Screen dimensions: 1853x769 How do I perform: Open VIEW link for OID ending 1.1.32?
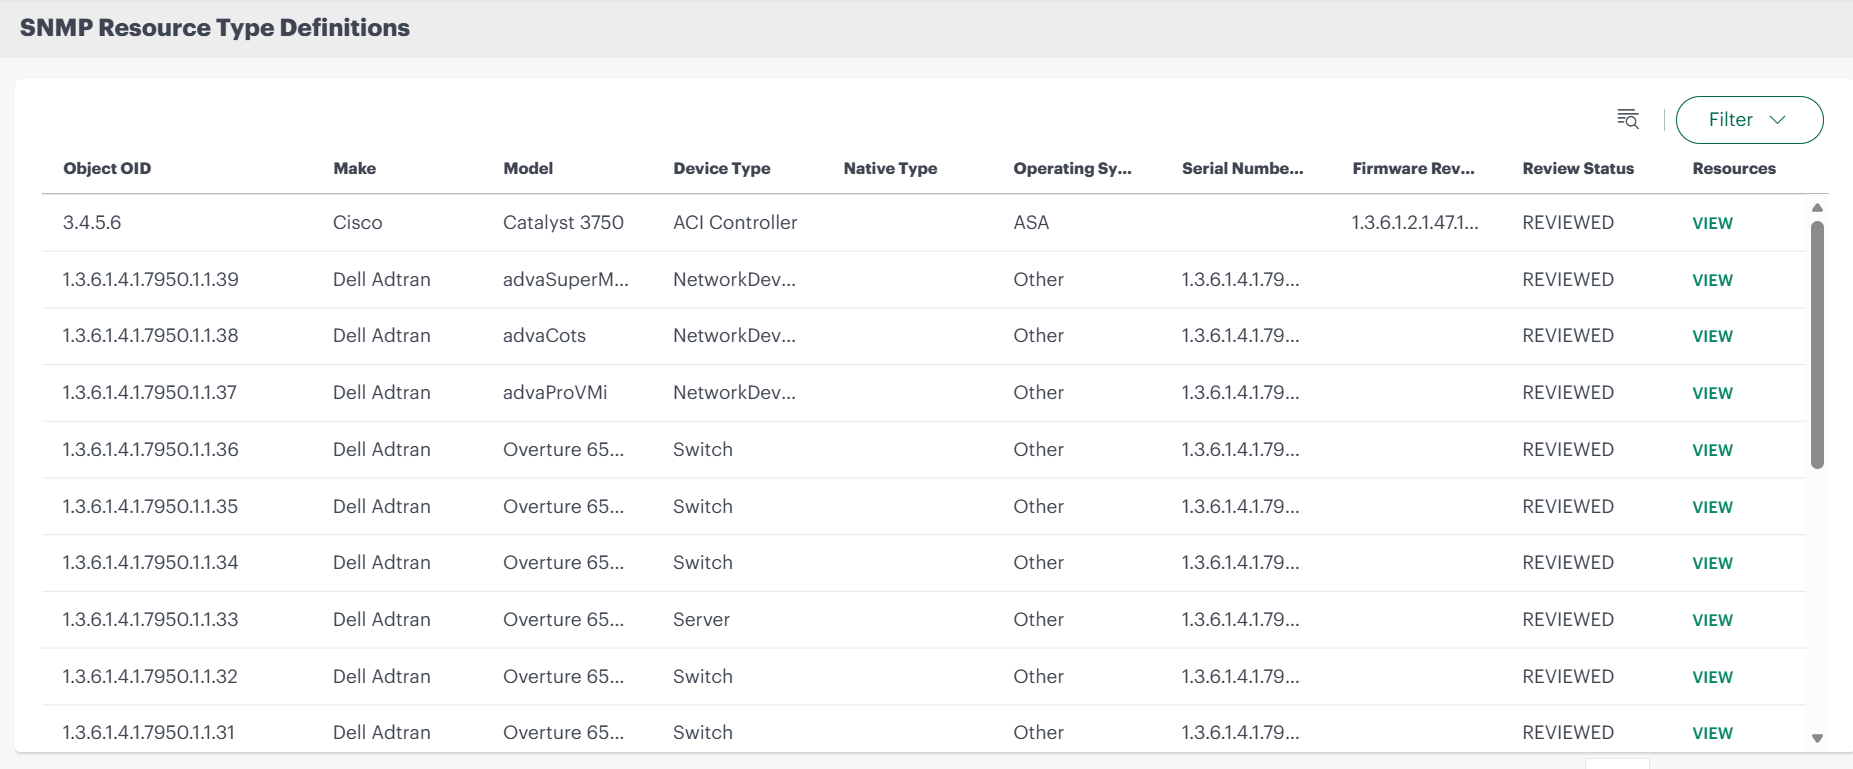click(x=1712, y=677)
